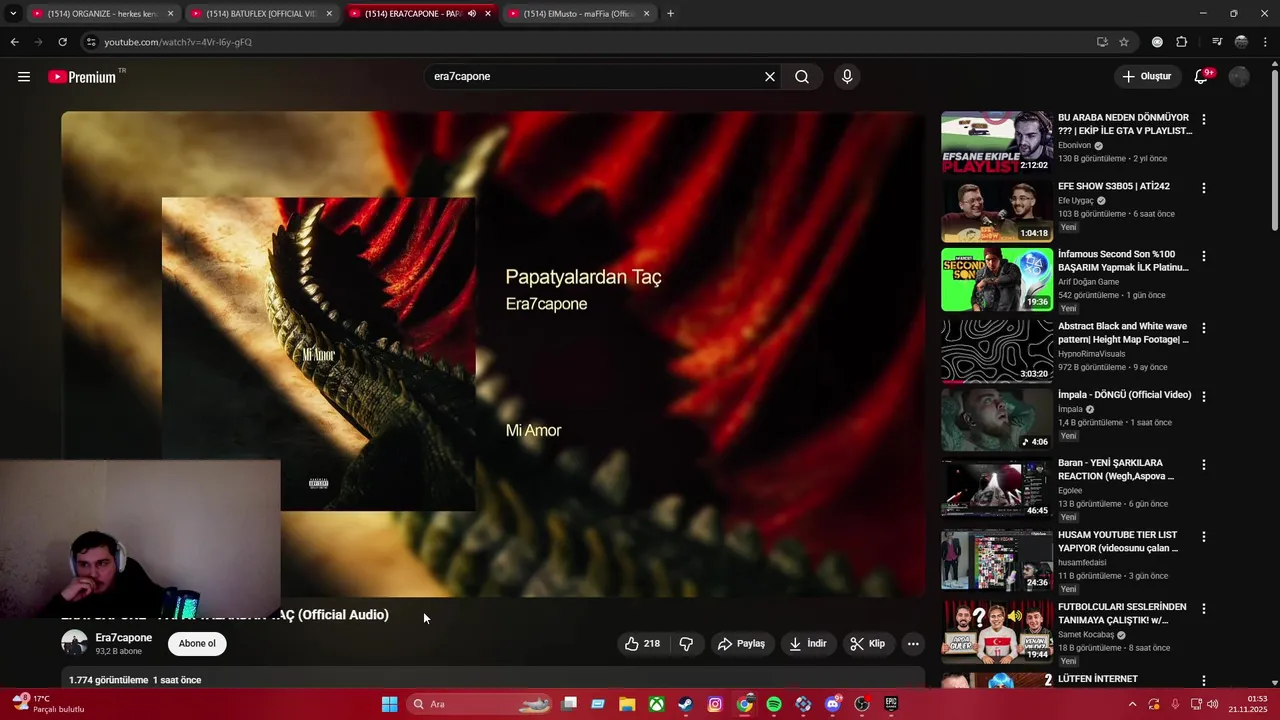
Task: Reload the page in Chrome
Action: tap(62, 42)
